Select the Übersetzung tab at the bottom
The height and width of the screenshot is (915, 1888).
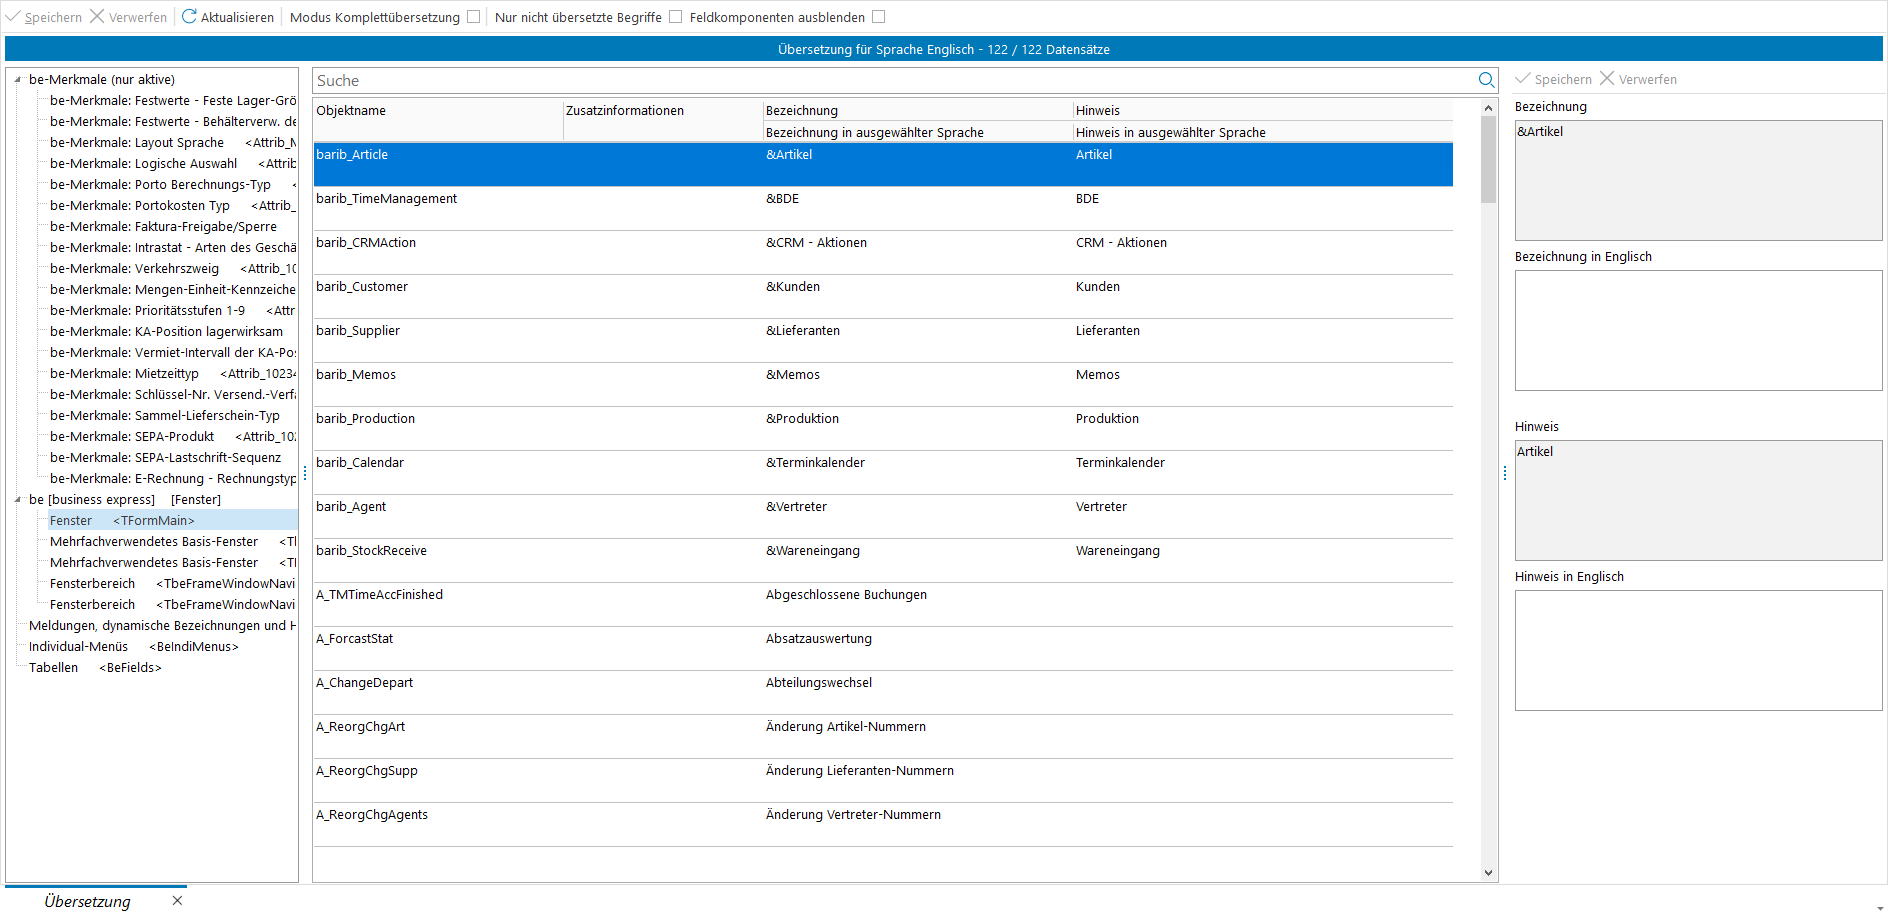(88, 901)
